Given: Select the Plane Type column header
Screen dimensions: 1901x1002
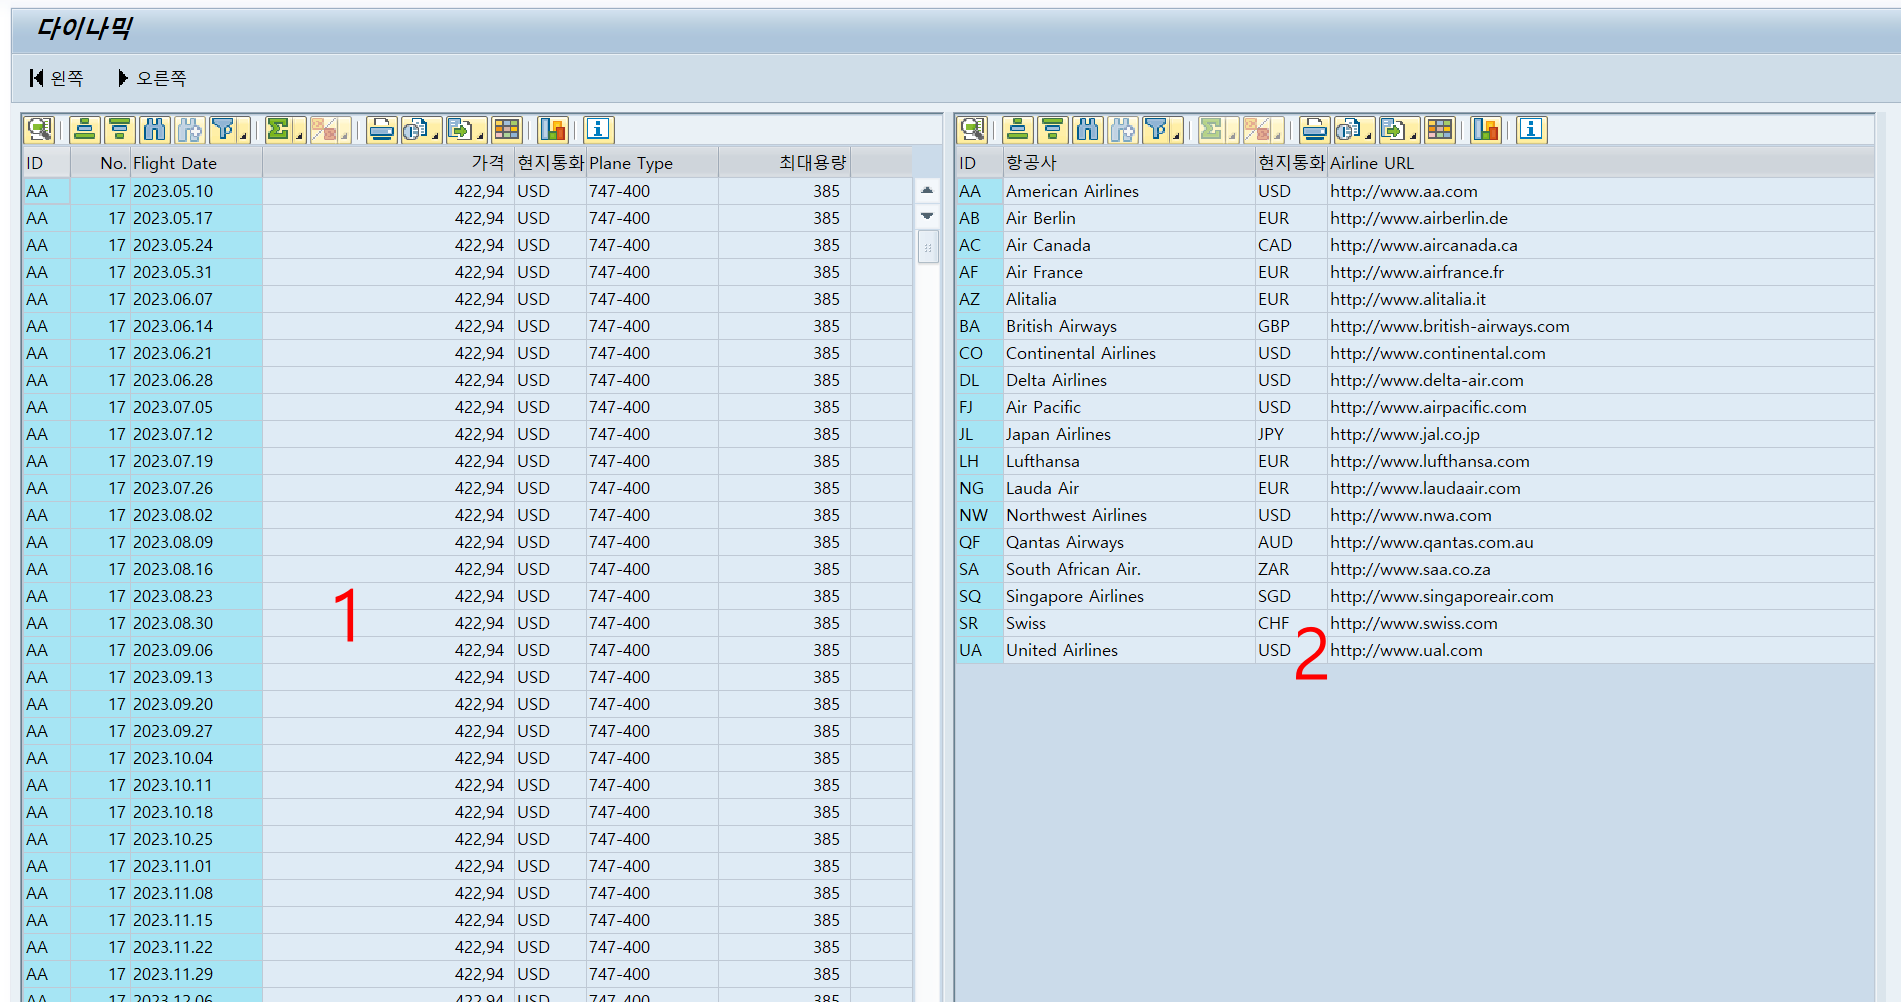Looking at the screenshot, I should [652, 163].
